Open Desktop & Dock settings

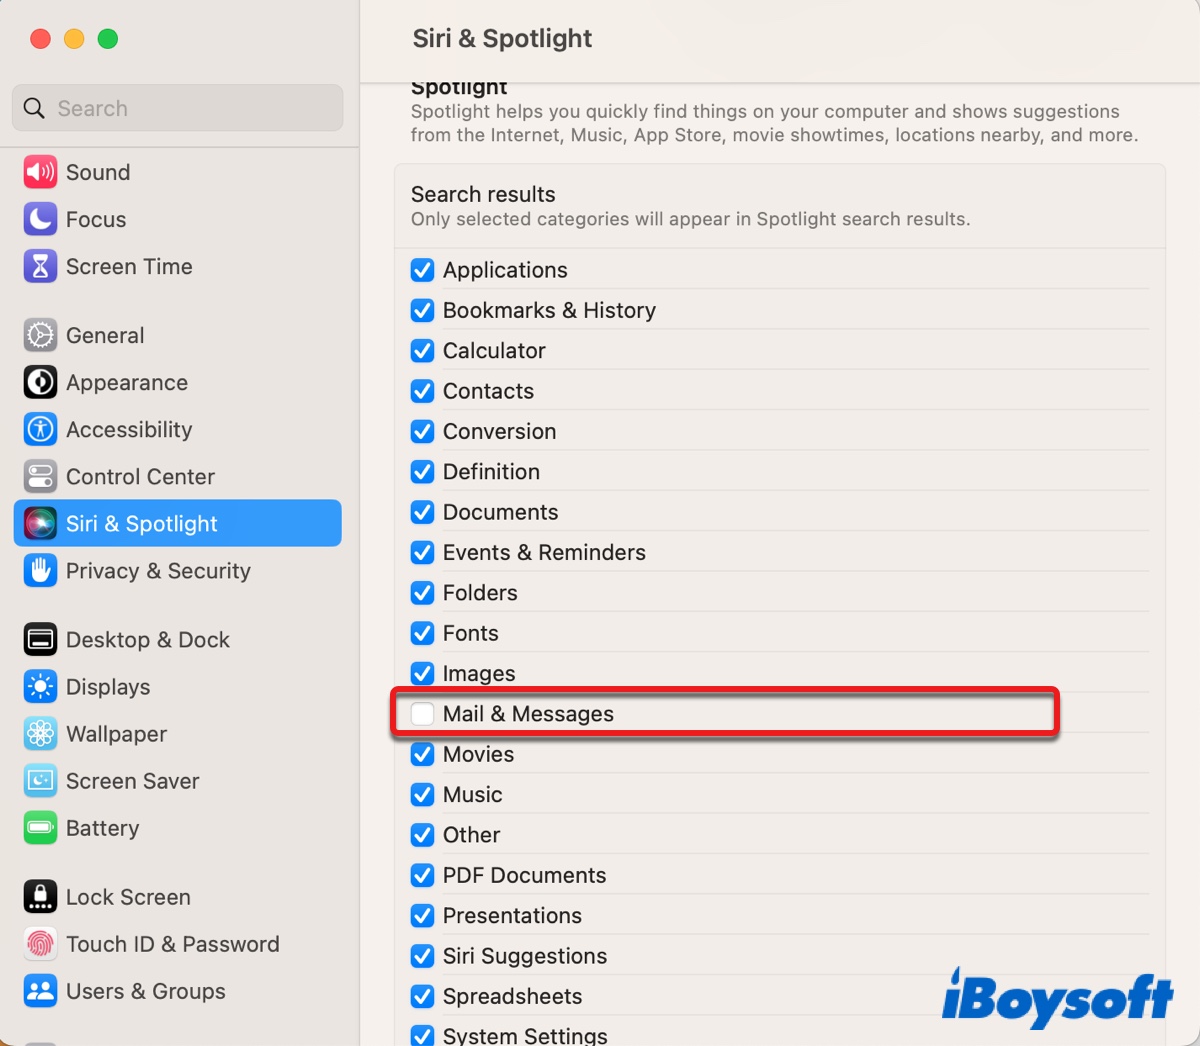tap(147, 639)
